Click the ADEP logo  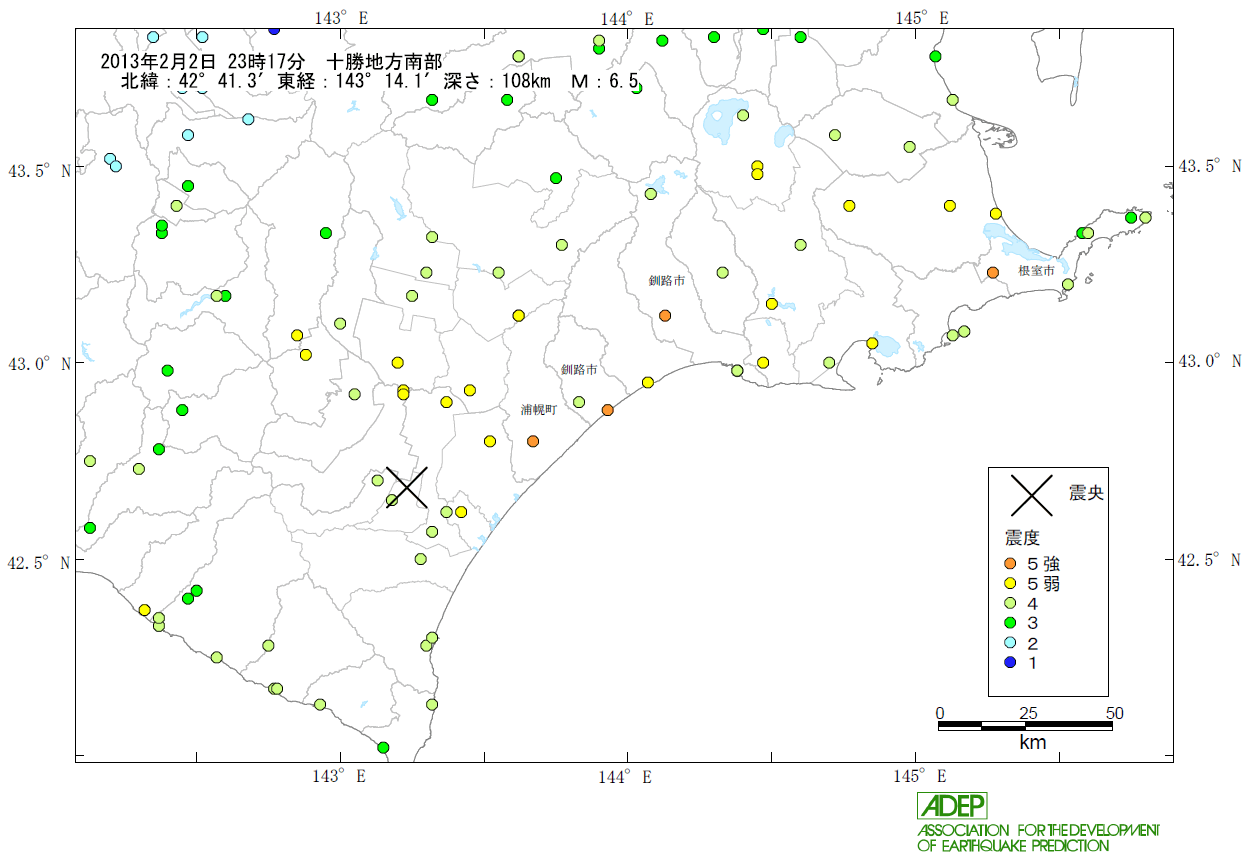pyautogui.click(x=952, y=806)
